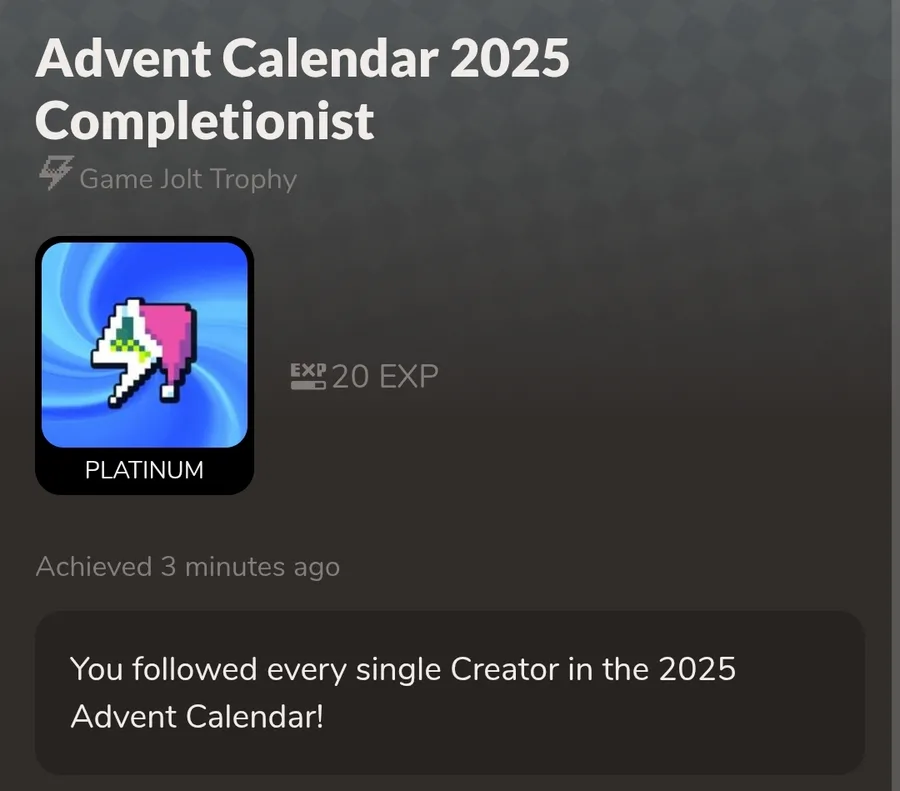Click the "20 EXP" reward text
Image resolution: width=900 pixels, height=791 pixels.
coord(384,377)
